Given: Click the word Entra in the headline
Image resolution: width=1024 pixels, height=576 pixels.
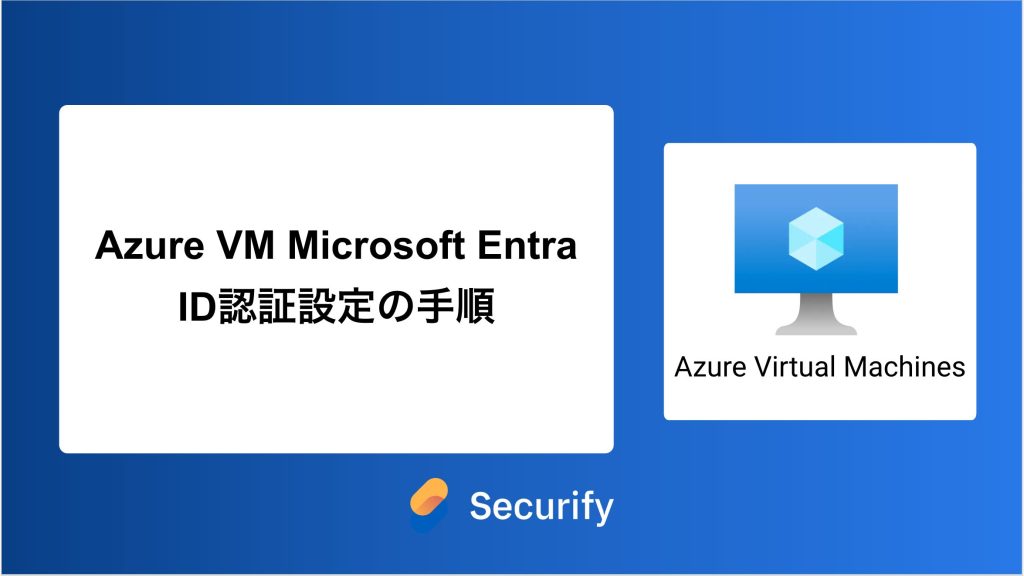Looking at the screenshot, I should point(527,246).
